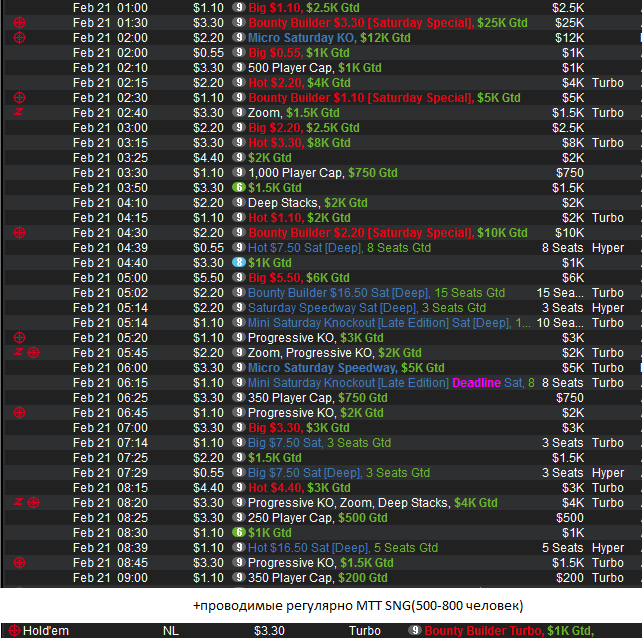Select Big $3.30, $3K Gtd tournament
The image size is (642, 638).
point(299,428)
